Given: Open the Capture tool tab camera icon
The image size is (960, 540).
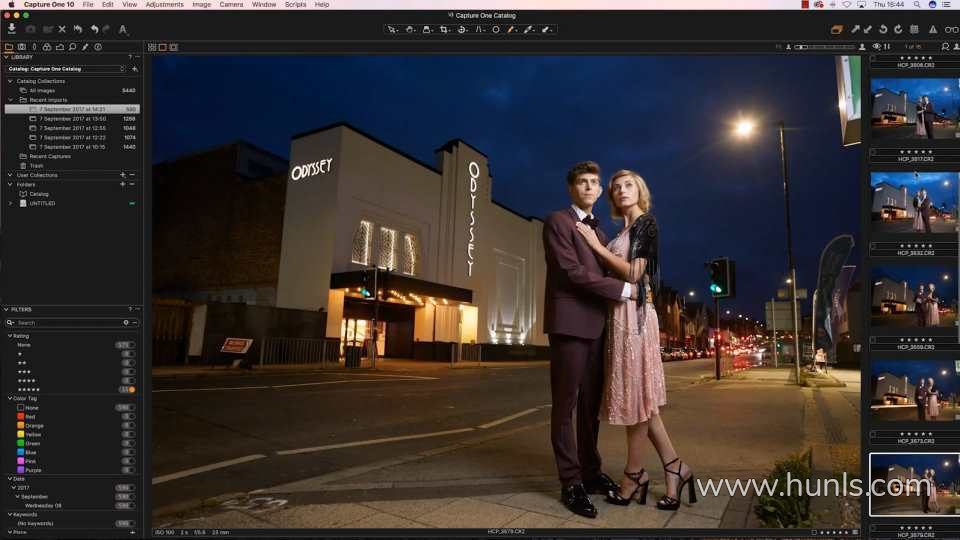Looking at the screenshot, I should 21,47.
